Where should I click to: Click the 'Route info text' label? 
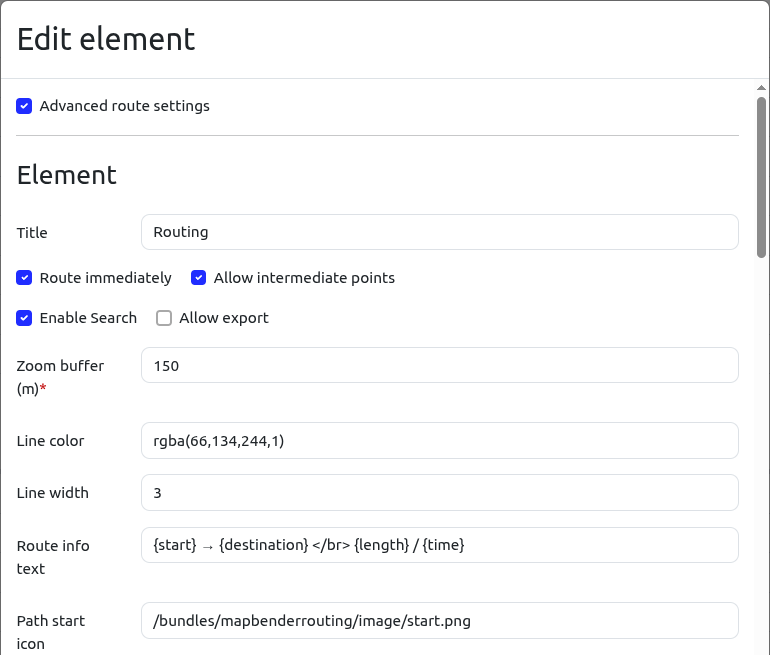[53, 557]
